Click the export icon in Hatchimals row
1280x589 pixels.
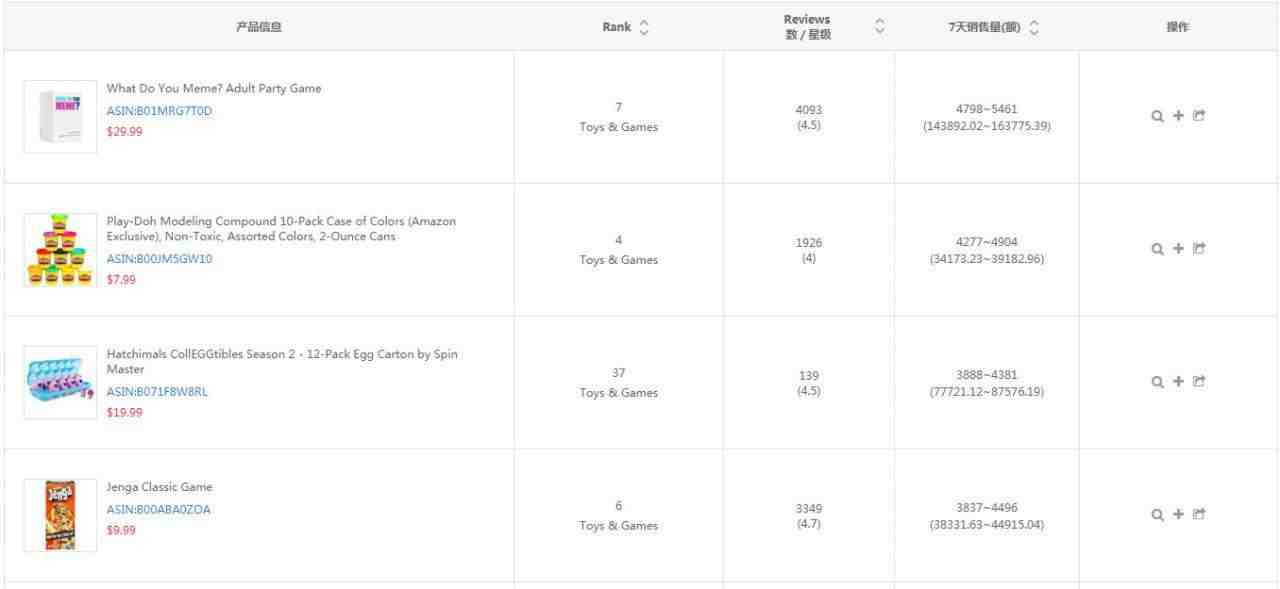[1199, 382]
